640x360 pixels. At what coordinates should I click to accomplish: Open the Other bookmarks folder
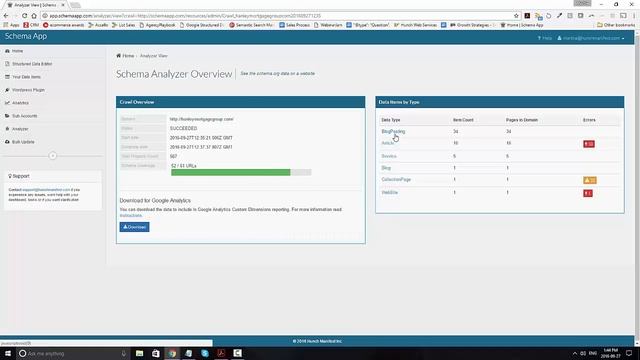point(616,25)
